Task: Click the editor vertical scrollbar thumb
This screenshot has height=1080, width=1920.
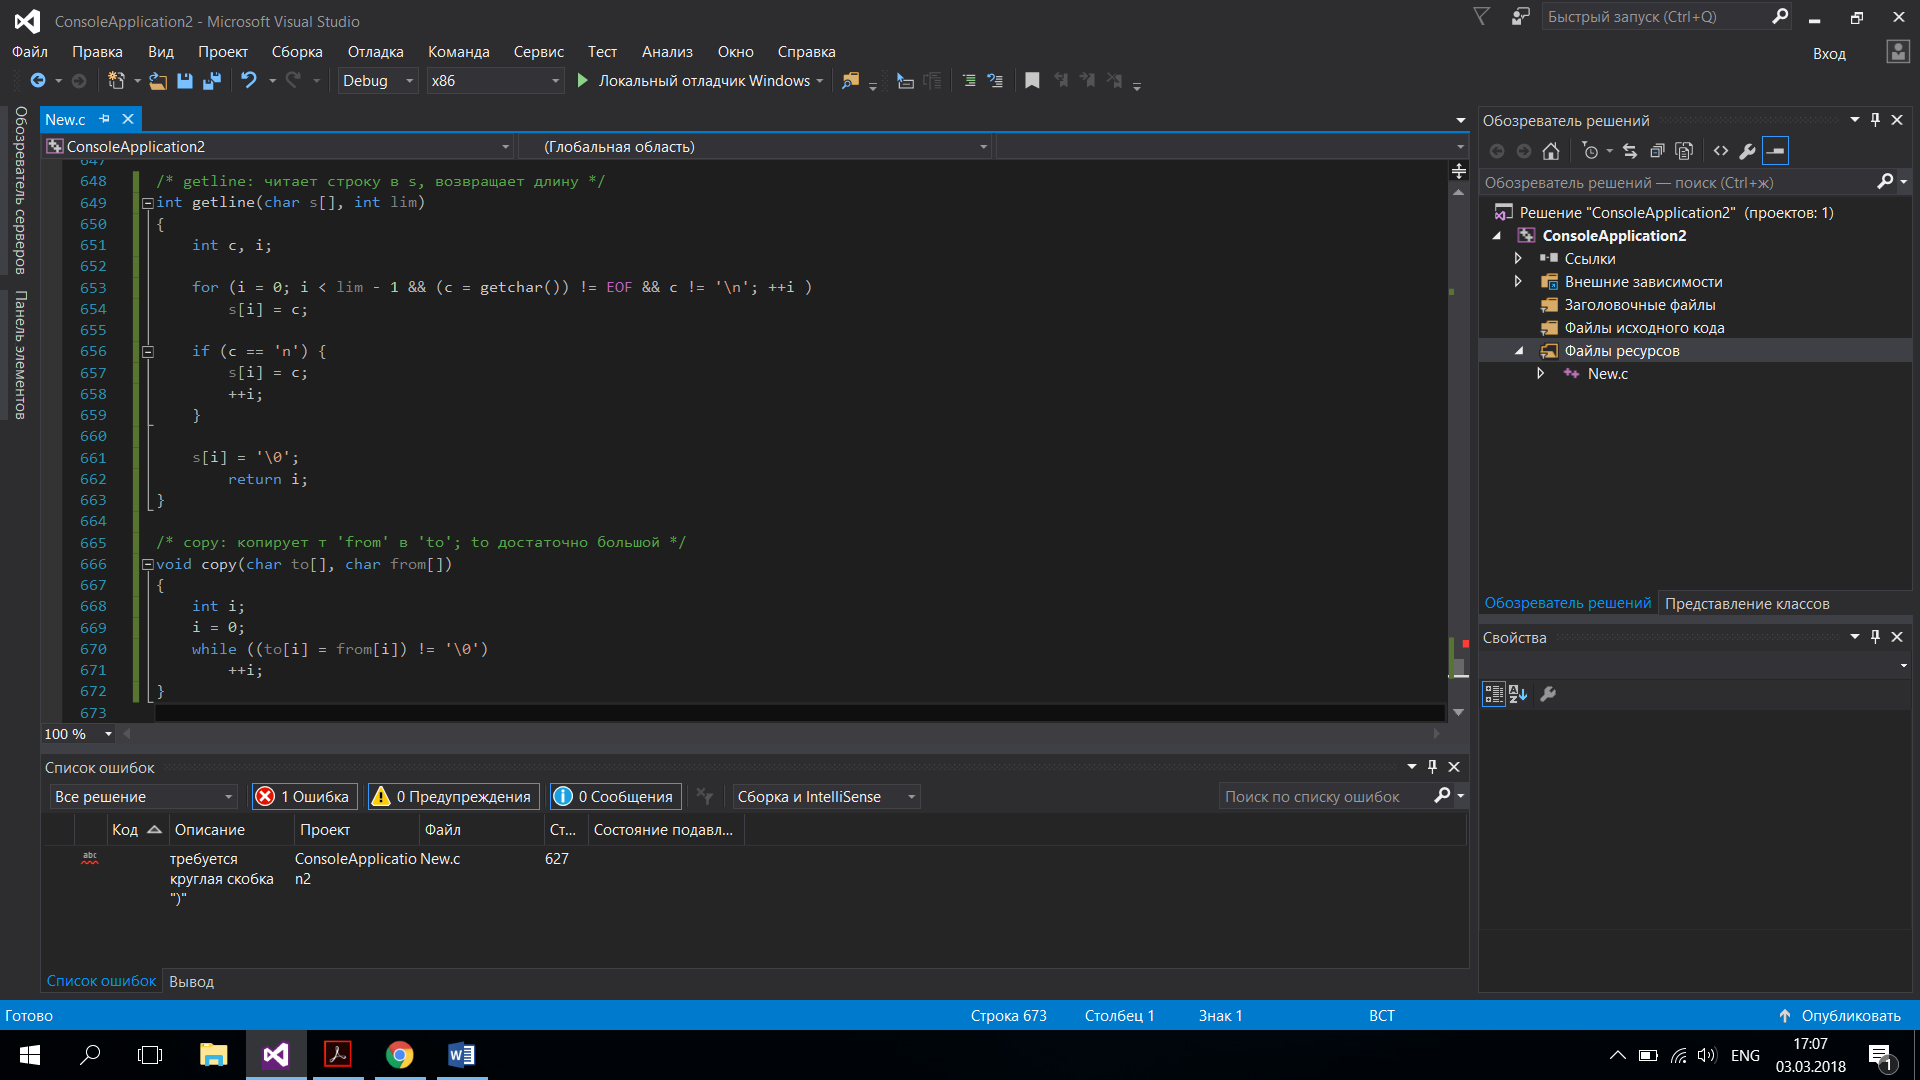Action: tap(1459, 668)
